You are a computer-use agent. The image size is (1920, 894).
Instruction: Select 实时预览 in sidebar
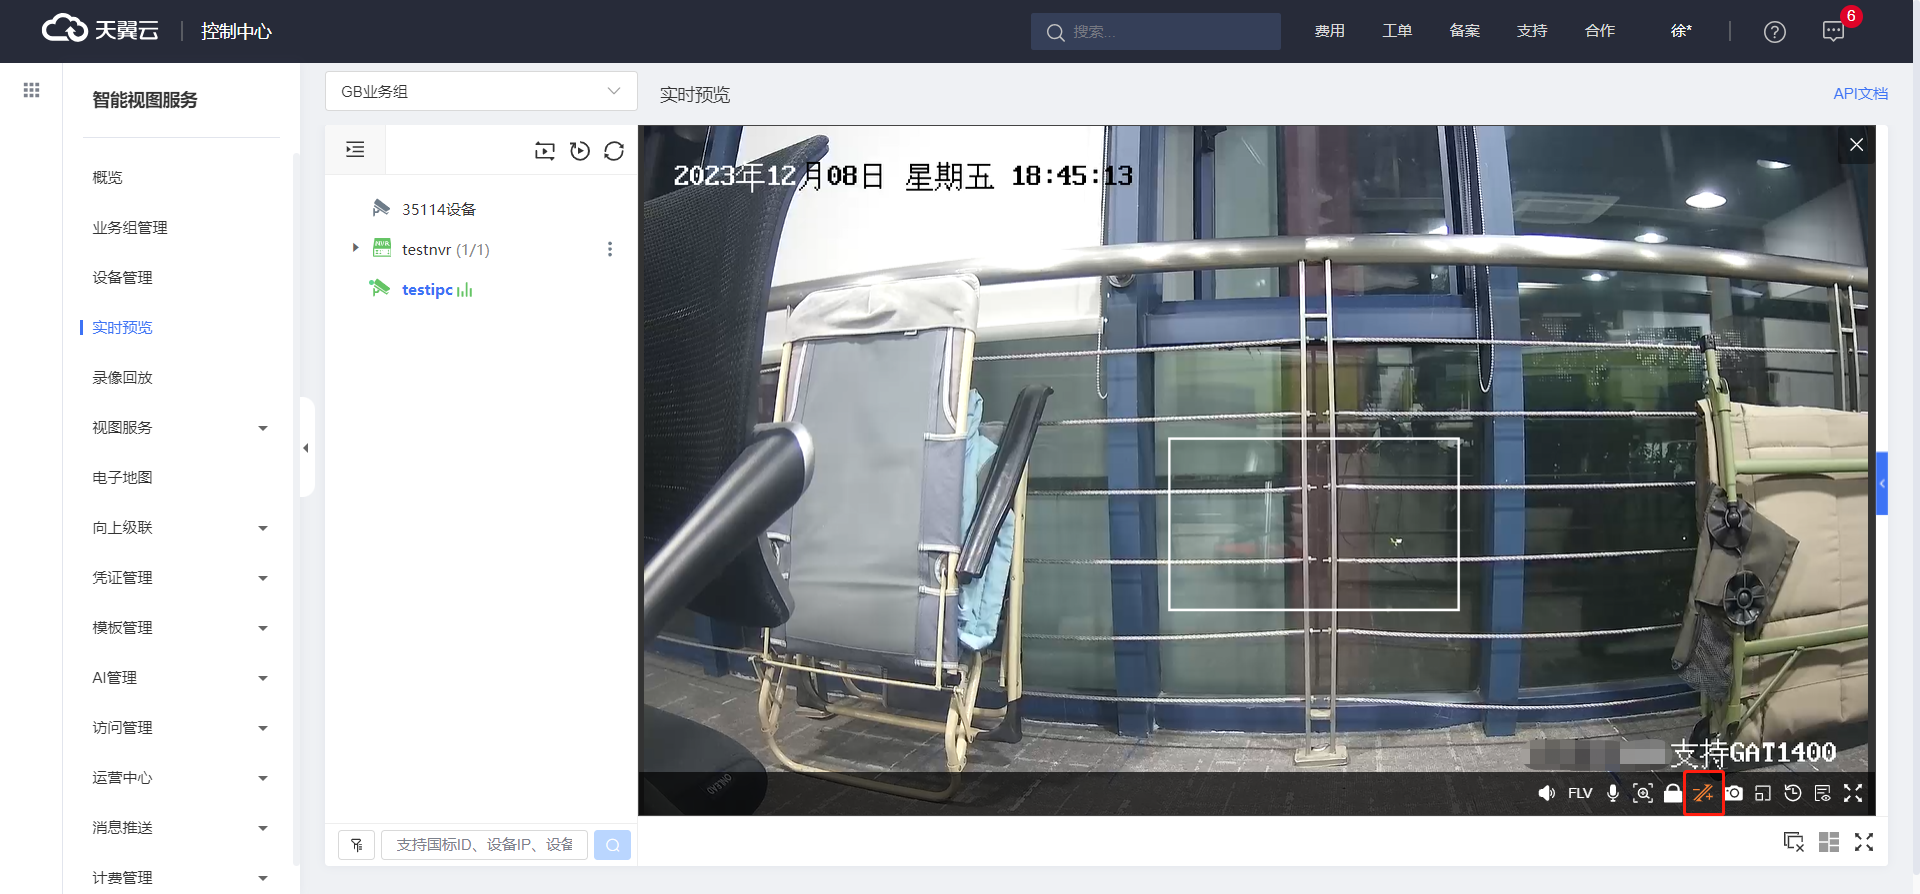tap(122, 327)
